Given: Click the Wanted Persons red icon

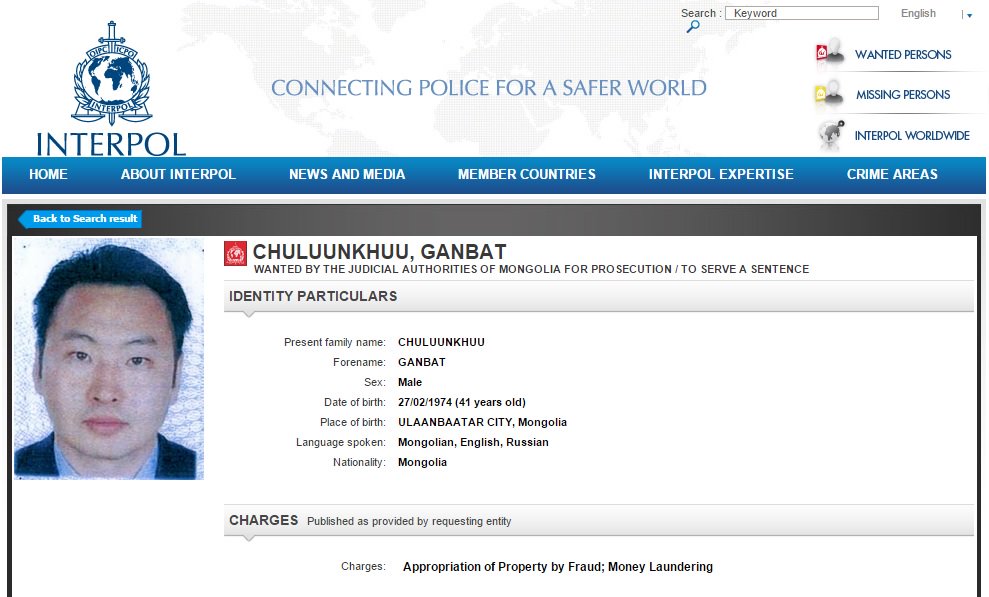Looking at the screenshot, I should [x=830, y=54].
